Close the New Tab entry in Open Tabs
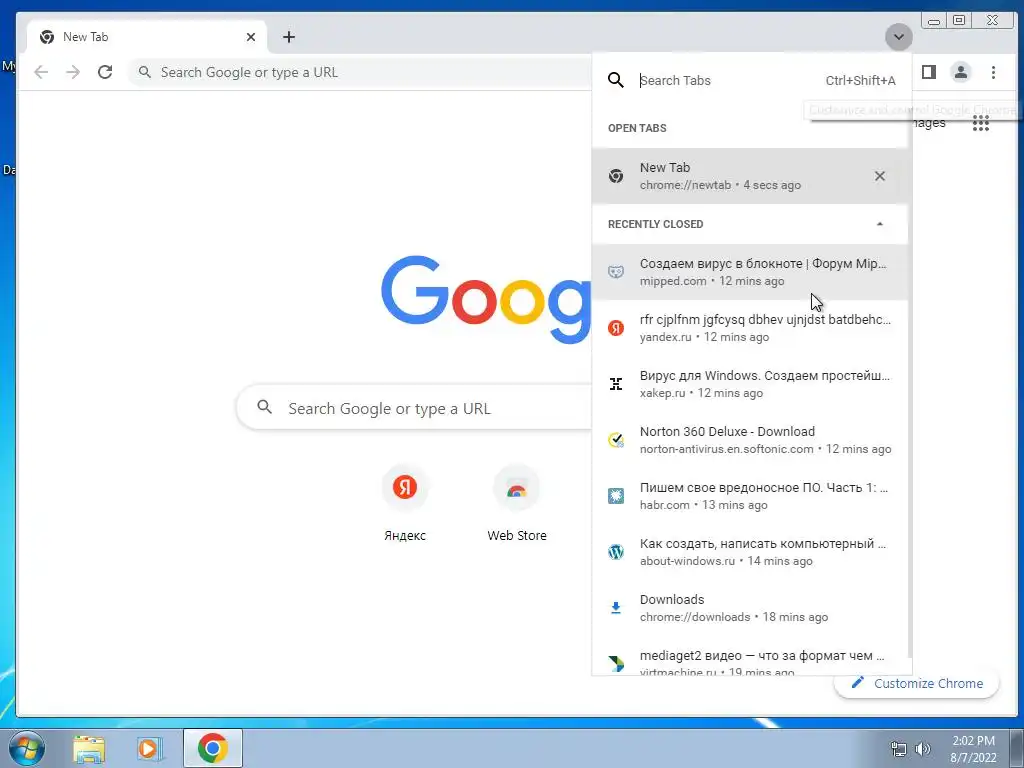 [880, 176]
